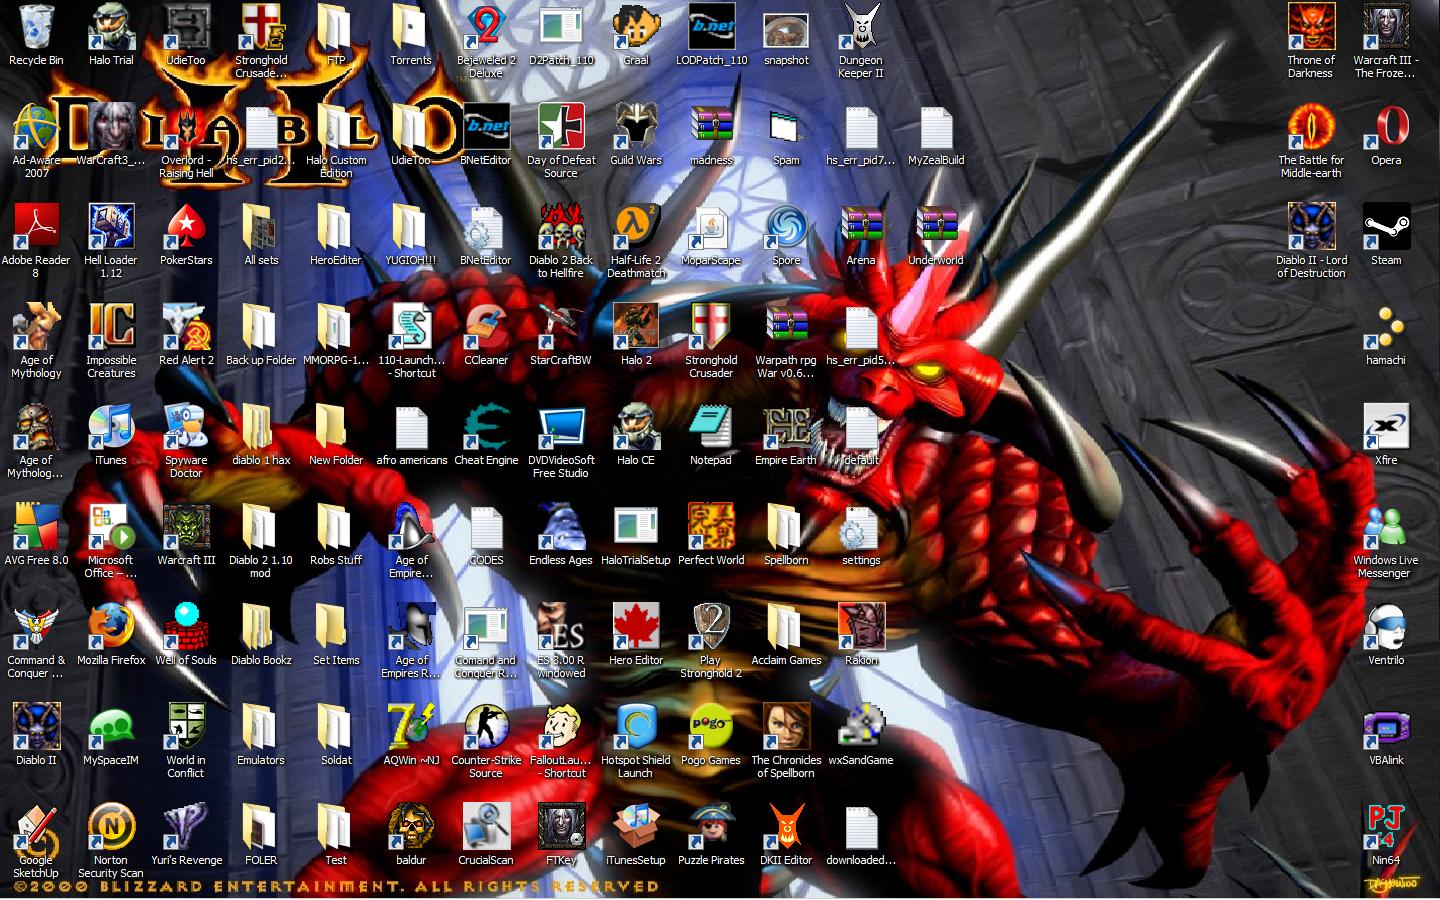This screenshot has width=1440, height=900.
Task: Click the Norton Security Scan icon
Action: click(x=111, y=827)
